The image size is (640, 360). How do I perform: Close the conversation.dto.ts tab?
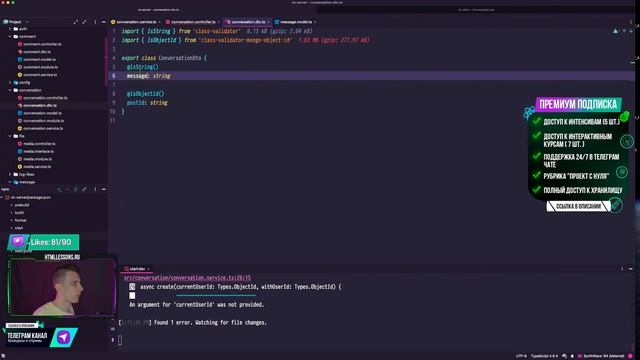coord(268,22)
